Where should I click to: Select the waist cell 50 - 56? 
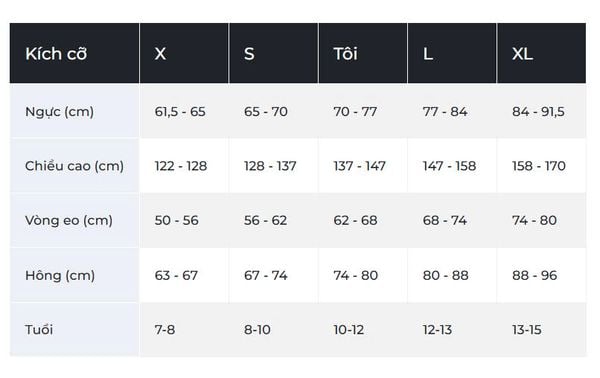176,220
